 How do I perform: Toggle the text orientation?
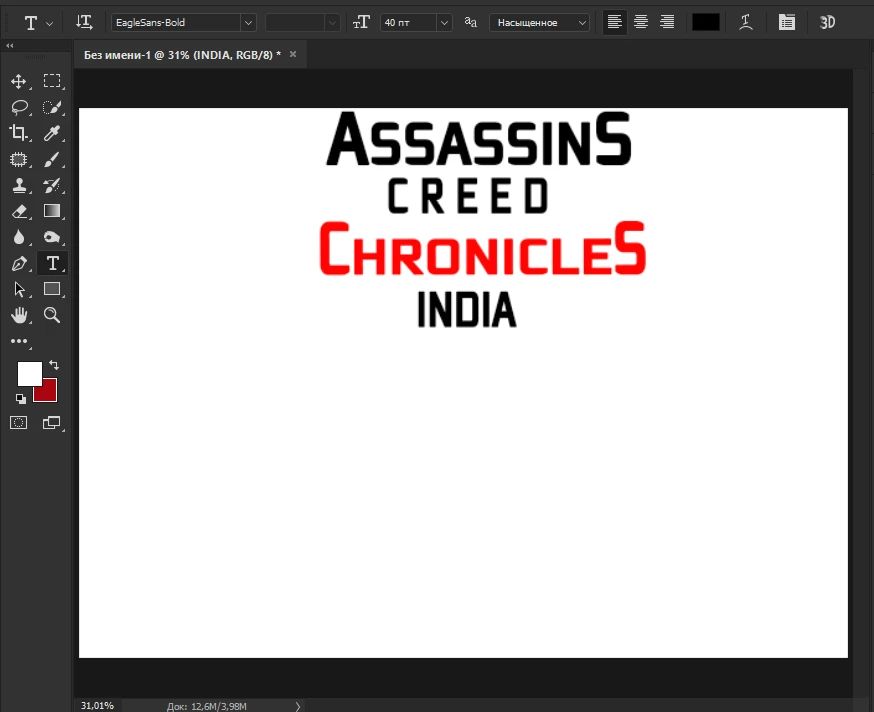pyautogui.click(x=85, y=21)
